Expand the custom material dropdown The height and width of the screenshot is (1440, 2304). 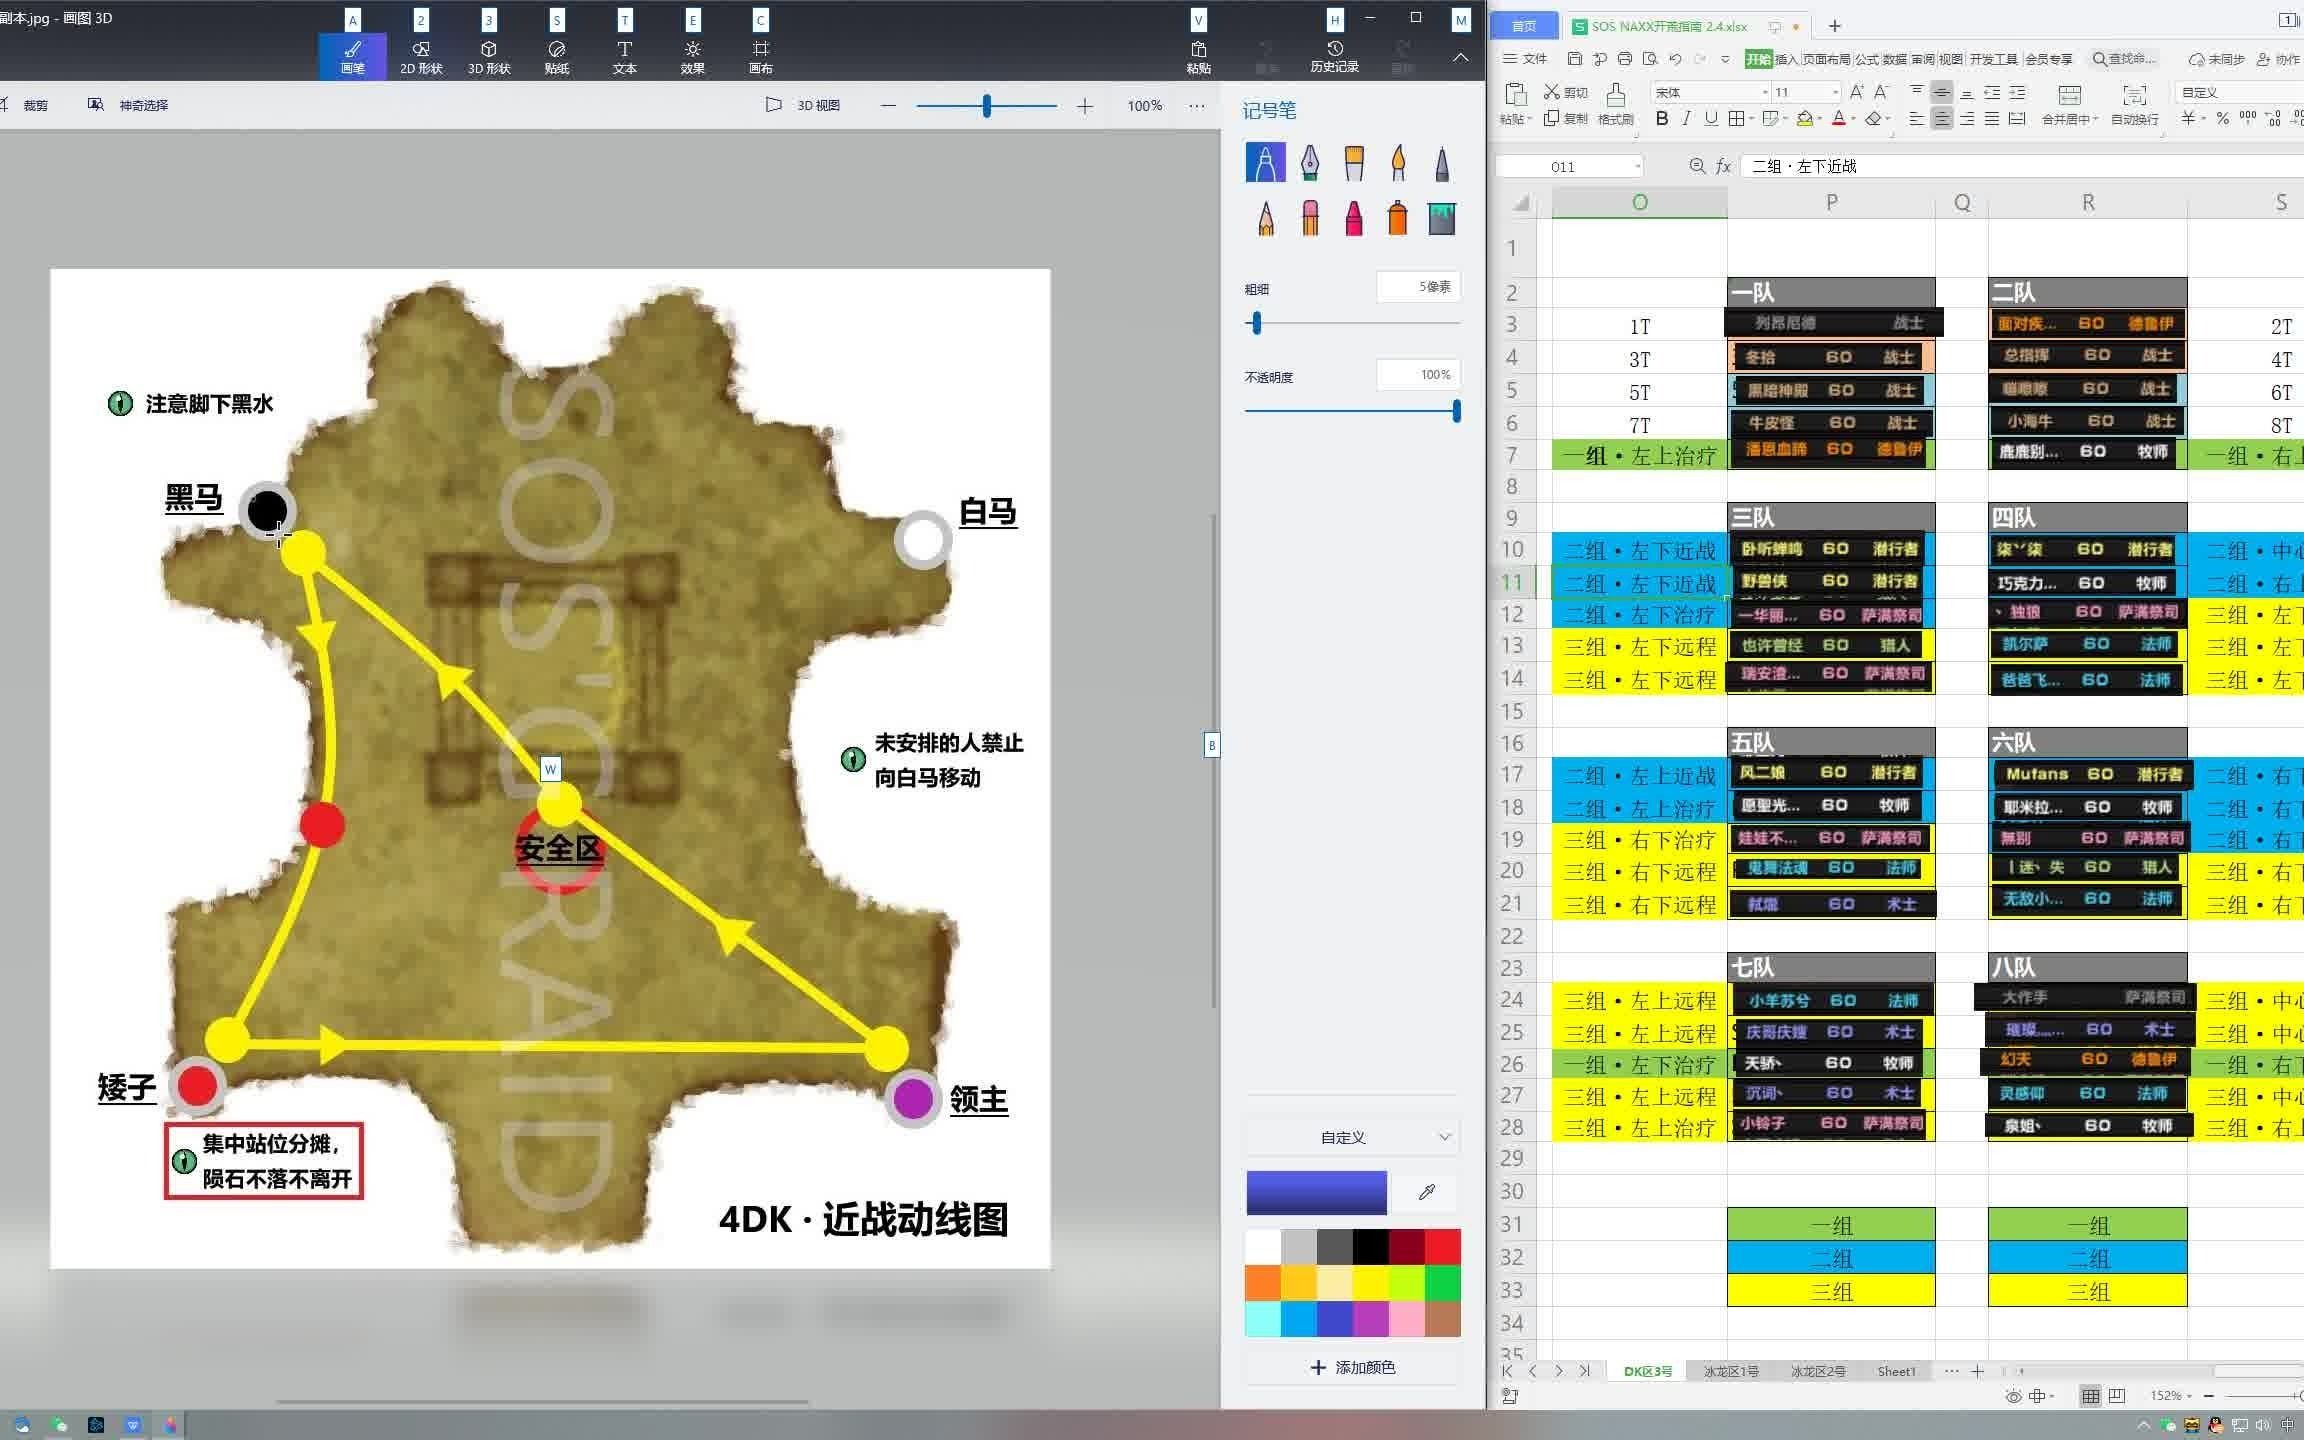tap(1352, 1137)
